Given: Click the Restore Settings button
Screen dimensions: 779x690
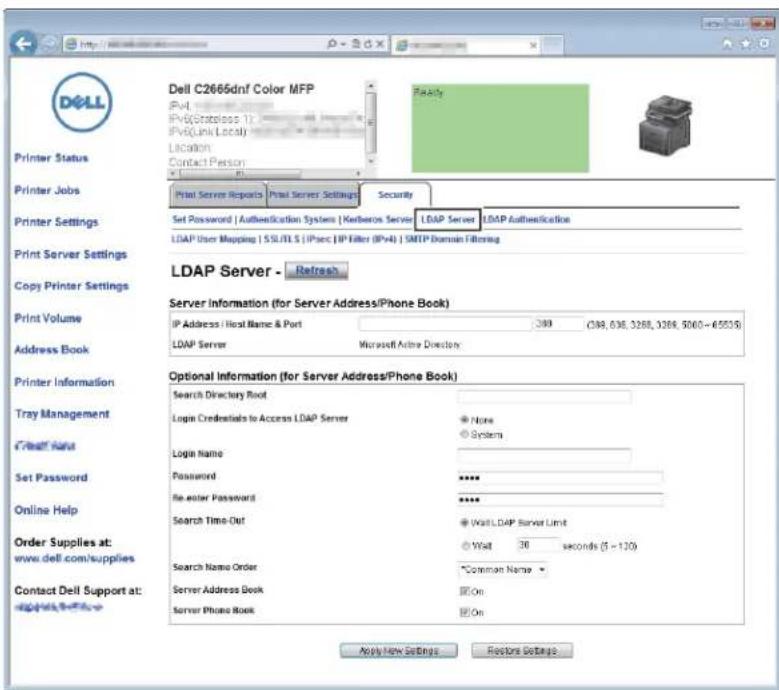Looking at the screenshot, I should pyautogui.click(x=522, y=651).
